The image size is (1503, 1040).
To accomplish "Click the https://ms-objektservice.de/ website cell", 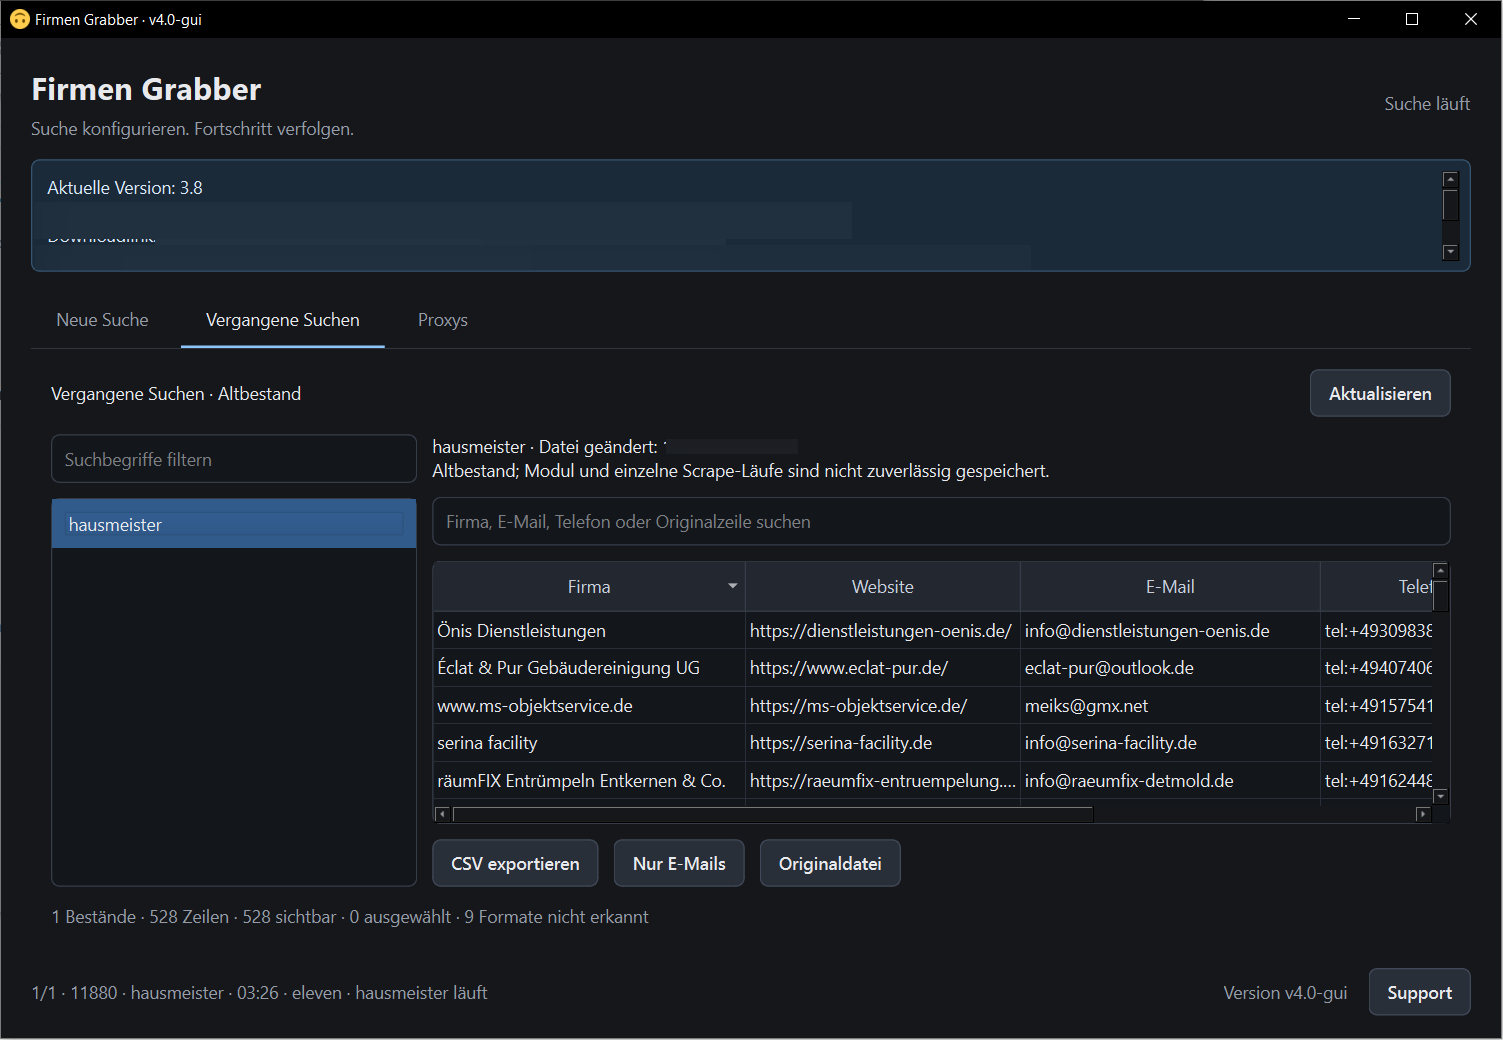I will pos(883,706).
